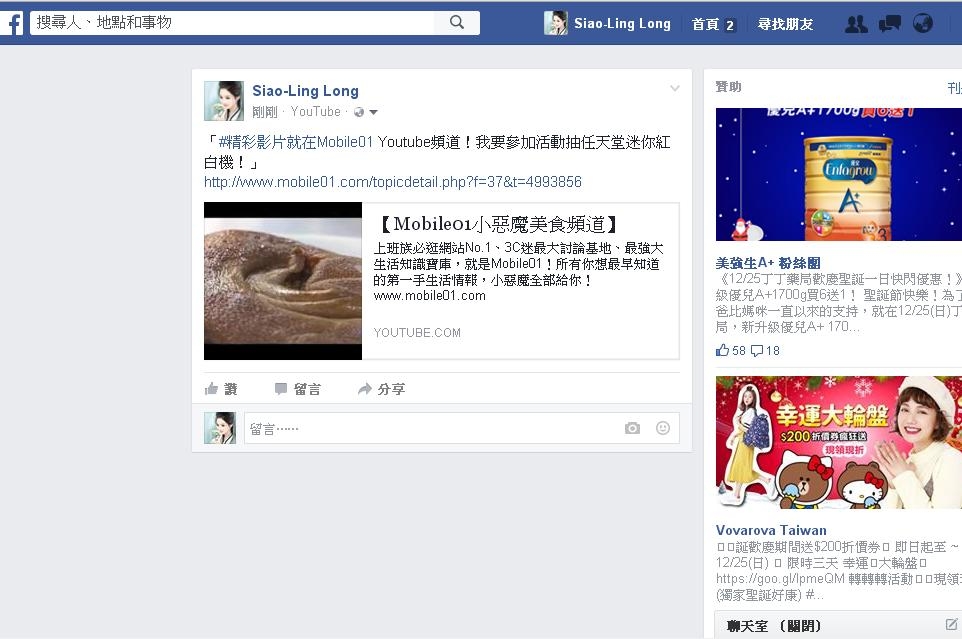Like the post with the 讚 button
The width and height of the screenshot is (962, 639).
tap(221, 389)
